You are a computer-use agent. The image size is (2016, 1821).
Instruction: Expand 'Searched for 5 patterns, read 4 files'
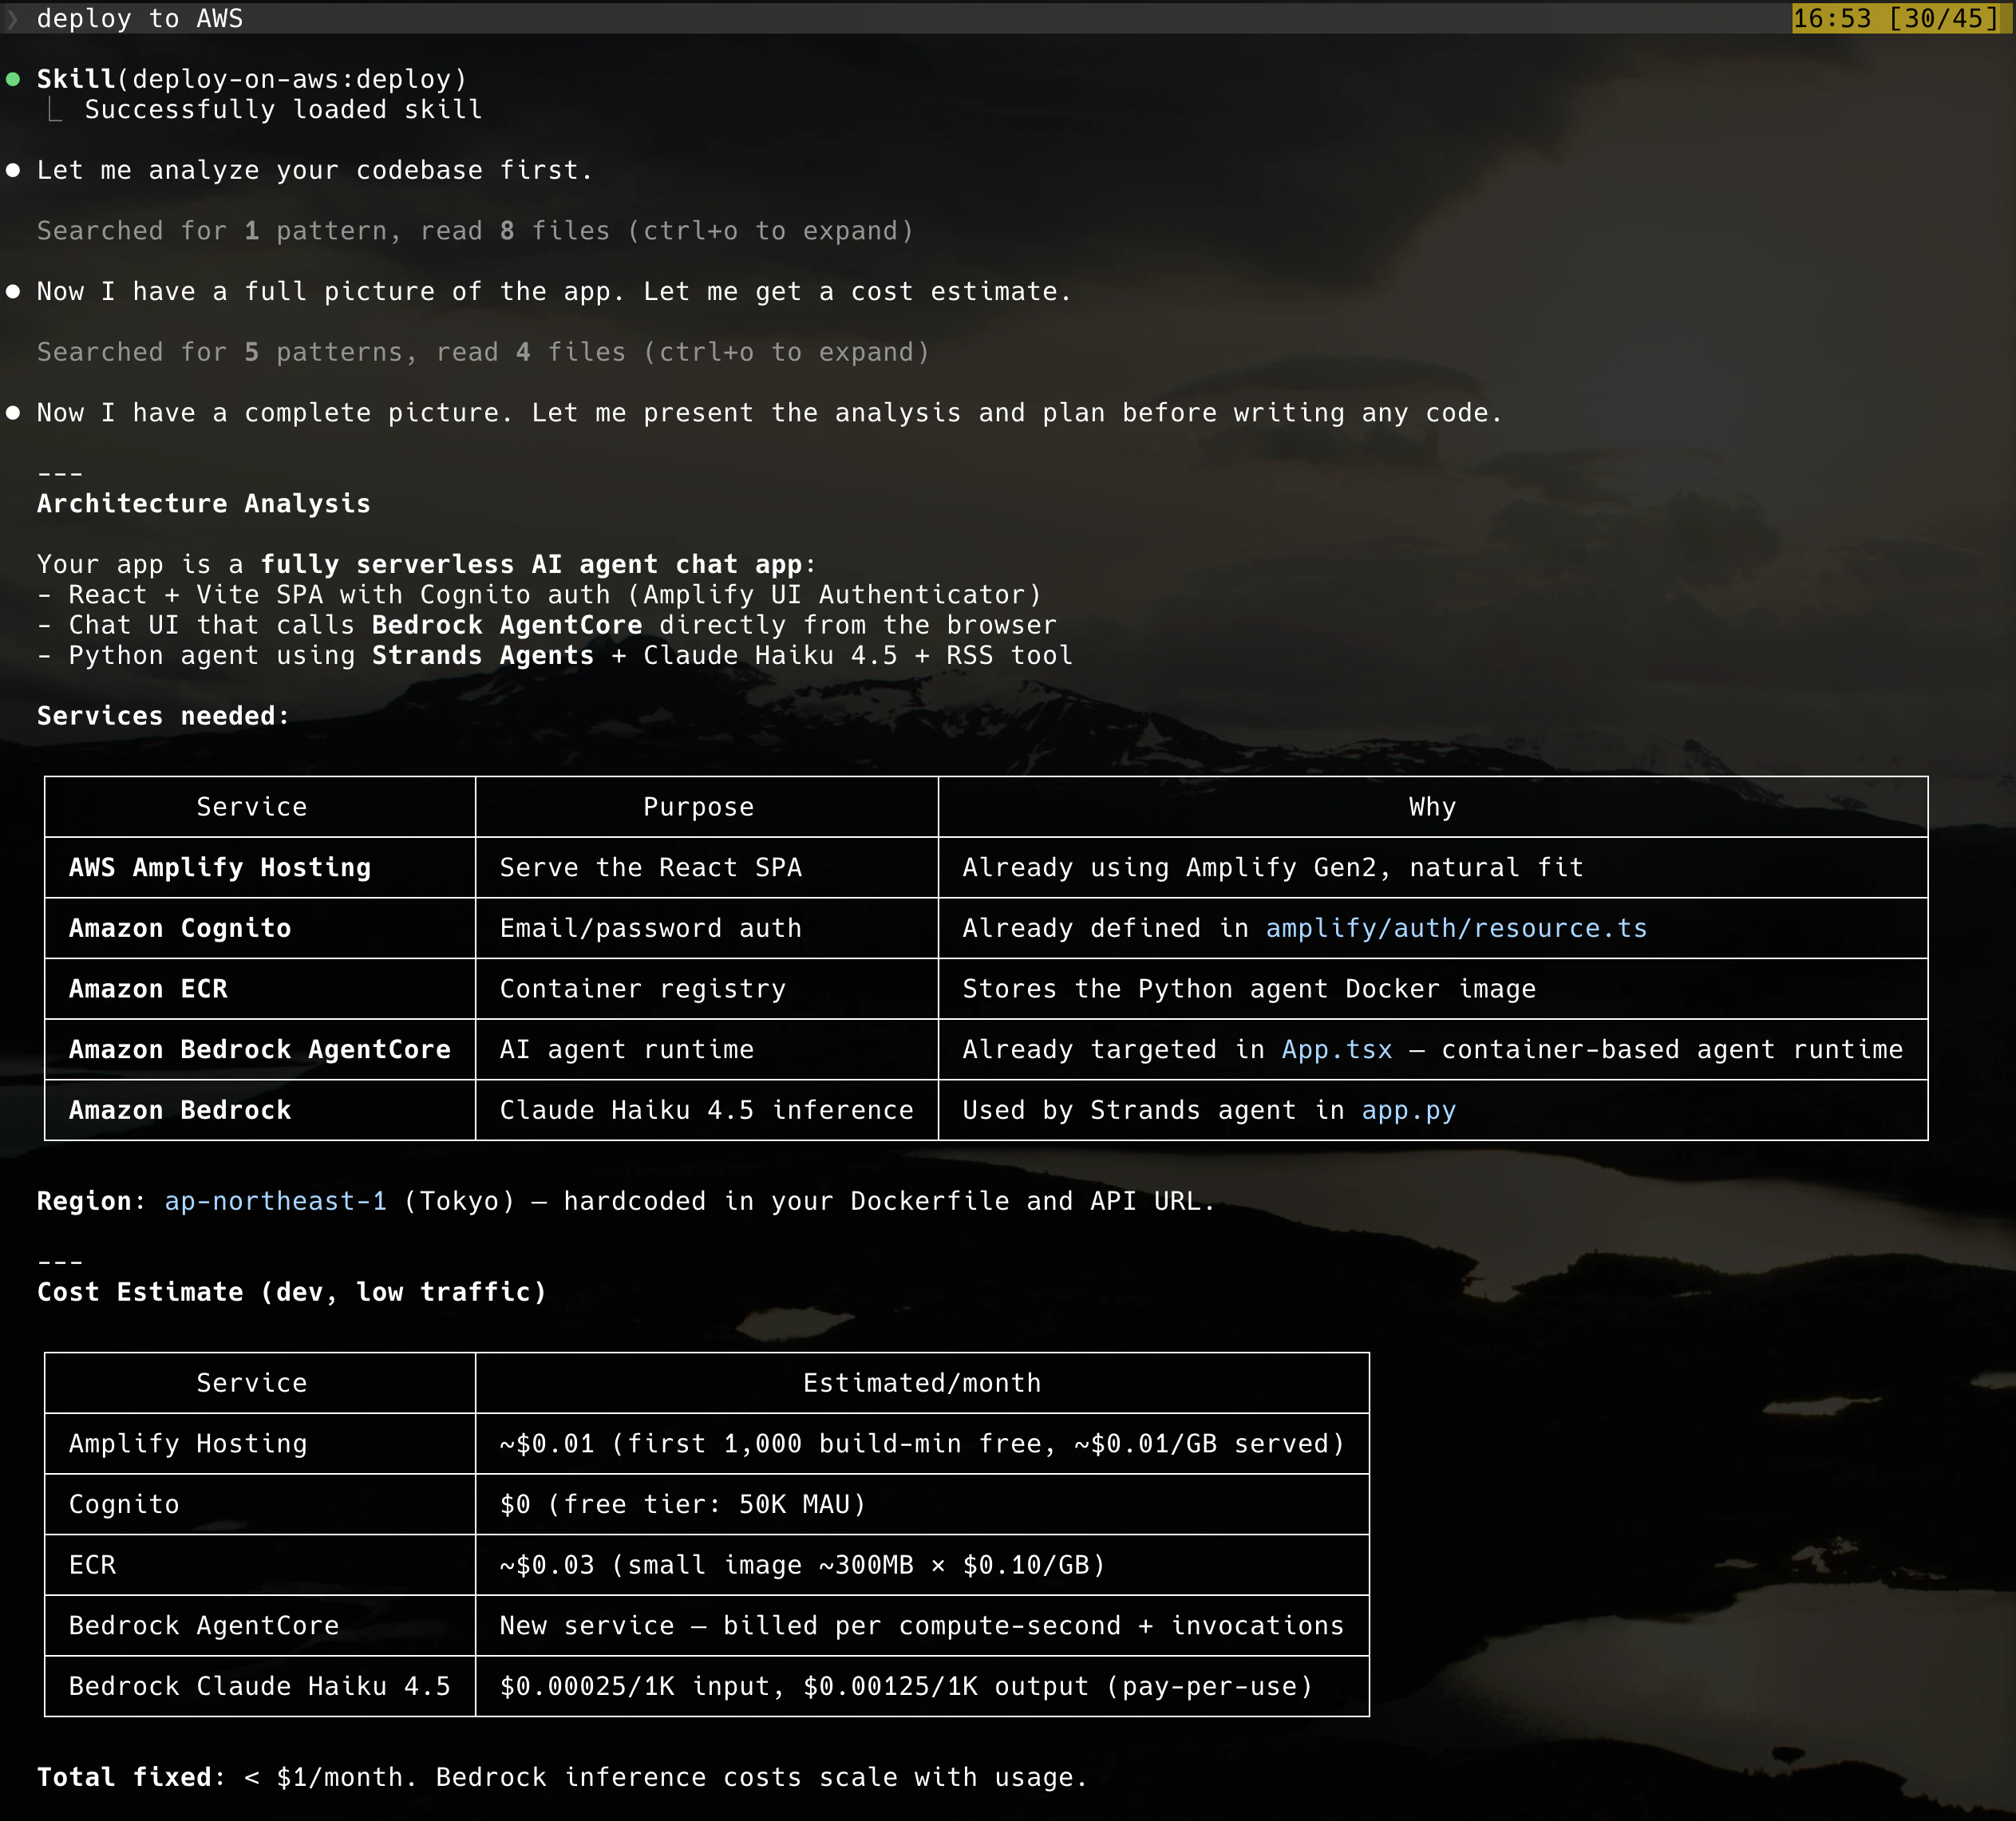click(484, 352)
